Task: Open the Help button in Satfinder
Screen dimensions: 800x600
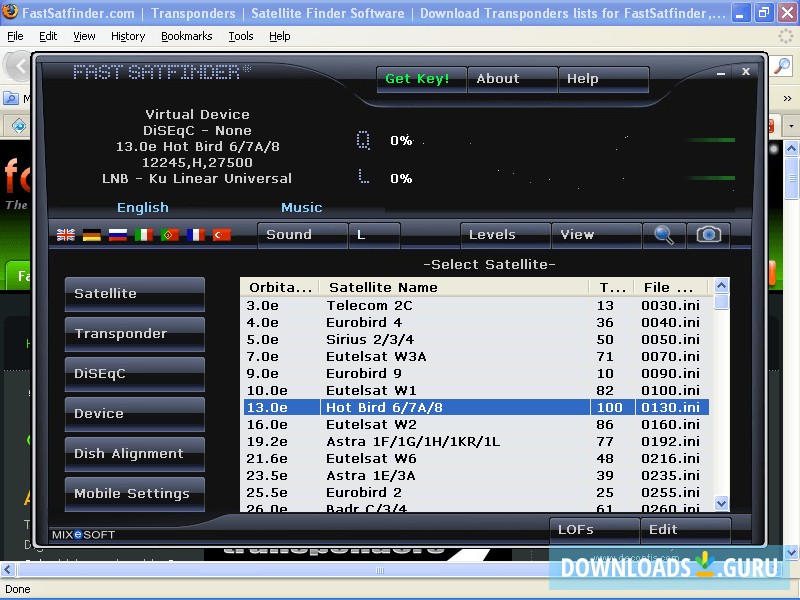Action: click(x=604, y=79)
